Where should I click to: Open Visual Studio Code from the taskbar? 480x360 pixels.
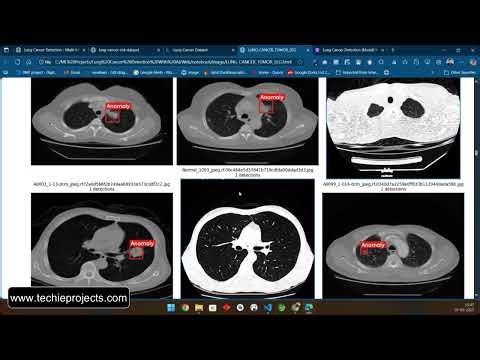268,308
